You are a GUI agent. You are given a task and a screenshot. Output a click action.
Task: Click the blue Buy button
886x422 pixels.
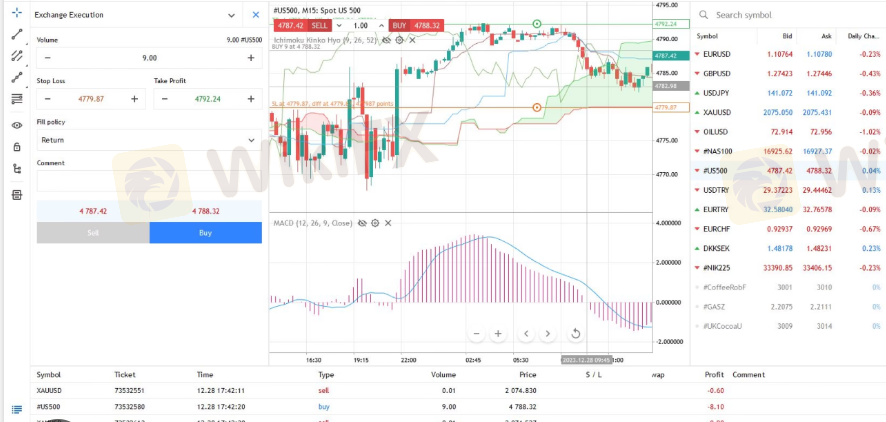click(x=205, y=232)
